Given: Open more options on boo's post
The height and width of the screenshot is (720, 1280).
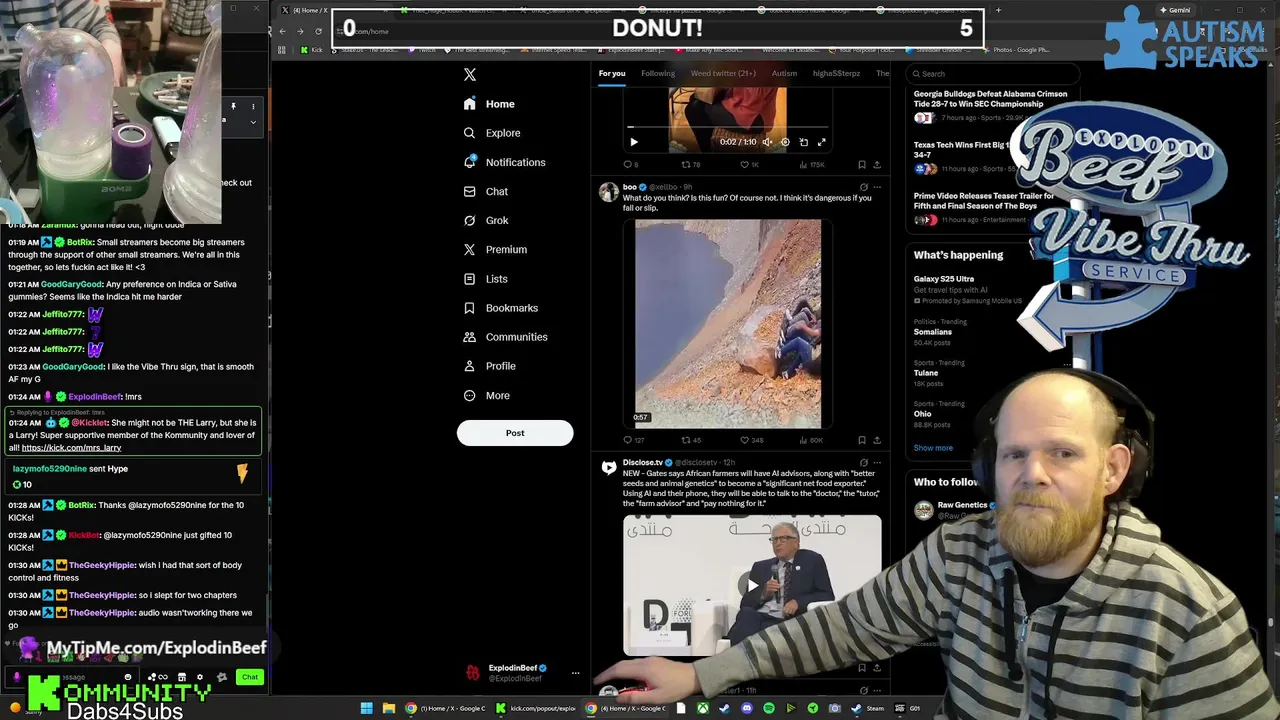Looking at the screenshot, I should 877,187.
